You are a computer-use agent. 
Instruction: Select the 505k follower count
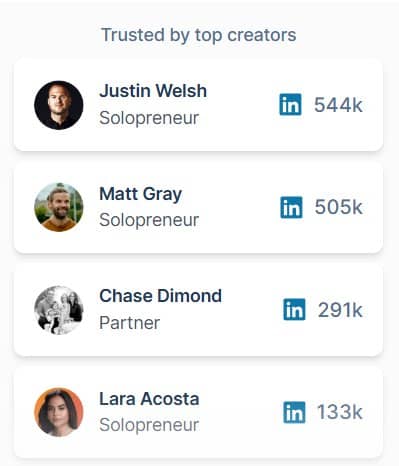pyautogui.click(x=339, y=207)
